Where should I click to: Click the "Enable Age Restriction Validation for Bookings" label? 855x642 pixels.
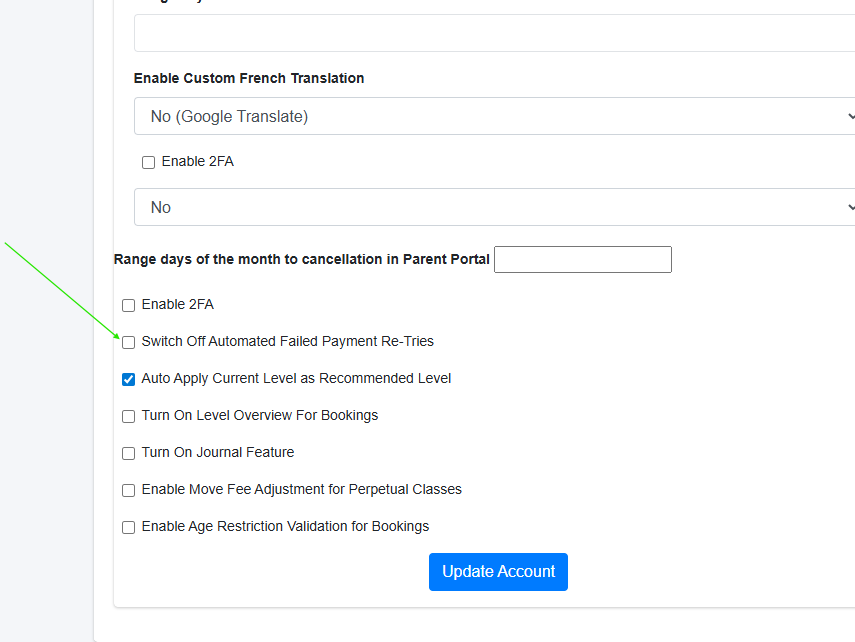285,526
